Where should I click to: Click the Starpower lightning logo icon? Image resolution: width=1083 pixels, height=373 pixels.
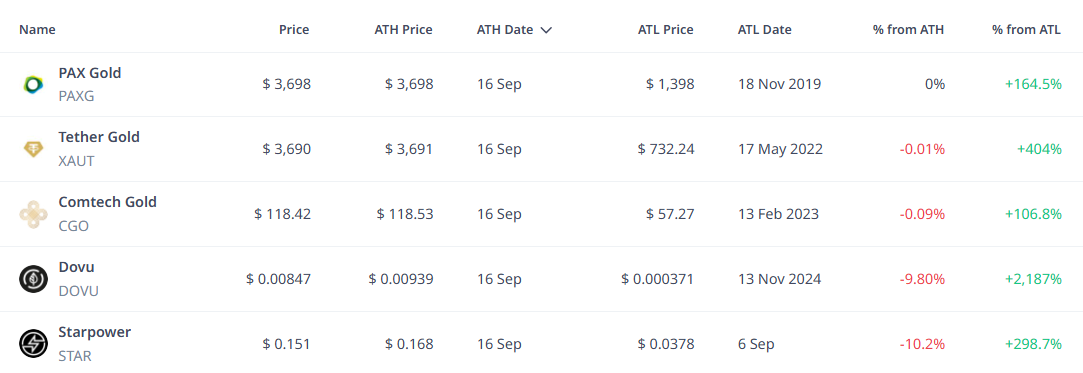point(33,344)
